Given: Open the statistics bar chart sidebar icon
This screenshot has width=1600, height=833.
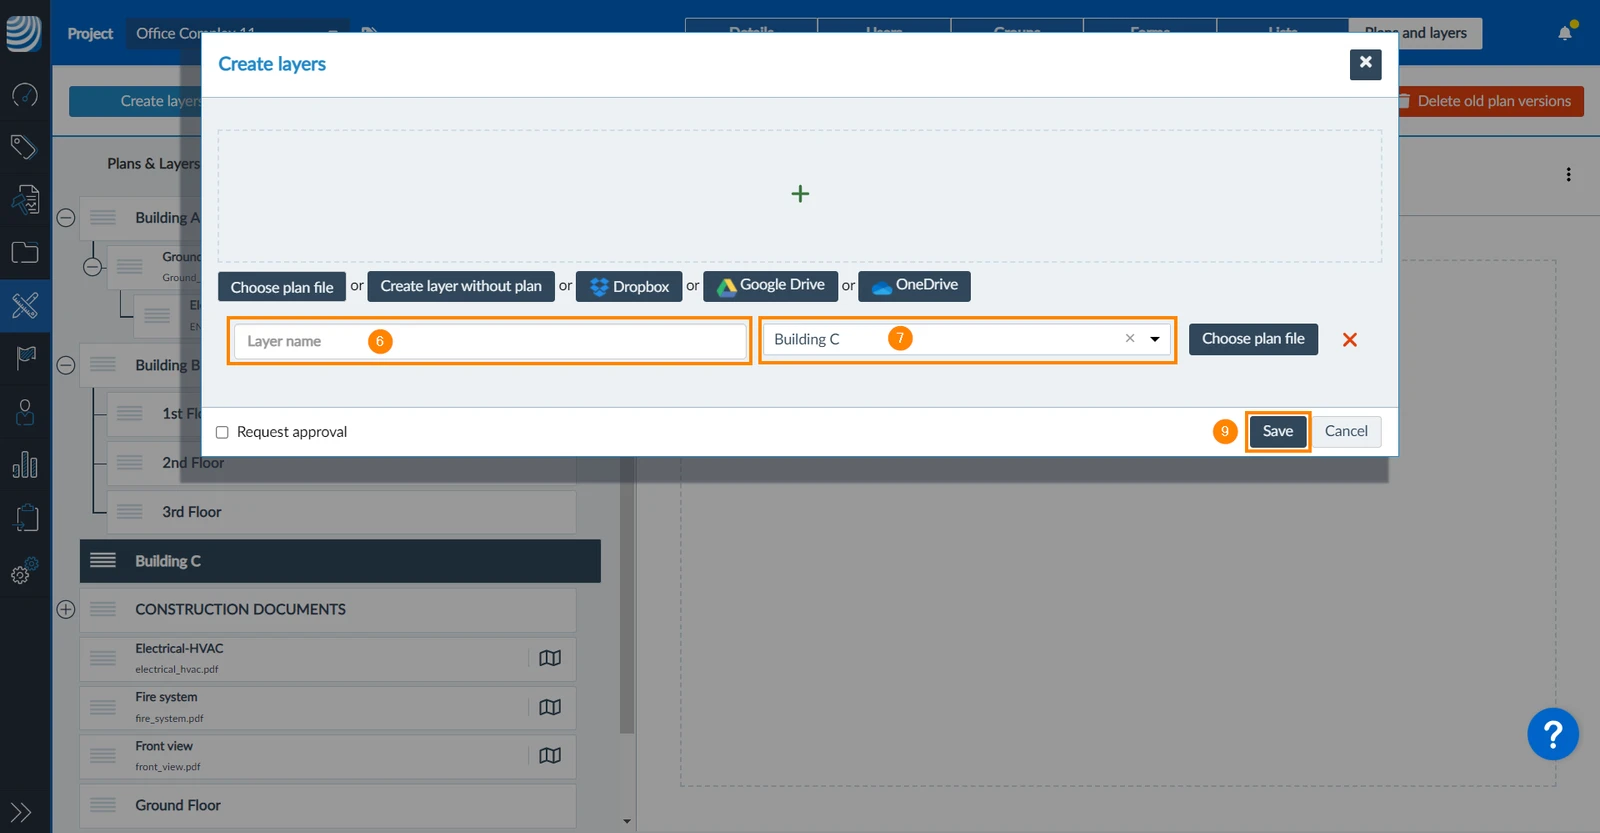Looking at the screenshot, I should (x=25, y=464).
